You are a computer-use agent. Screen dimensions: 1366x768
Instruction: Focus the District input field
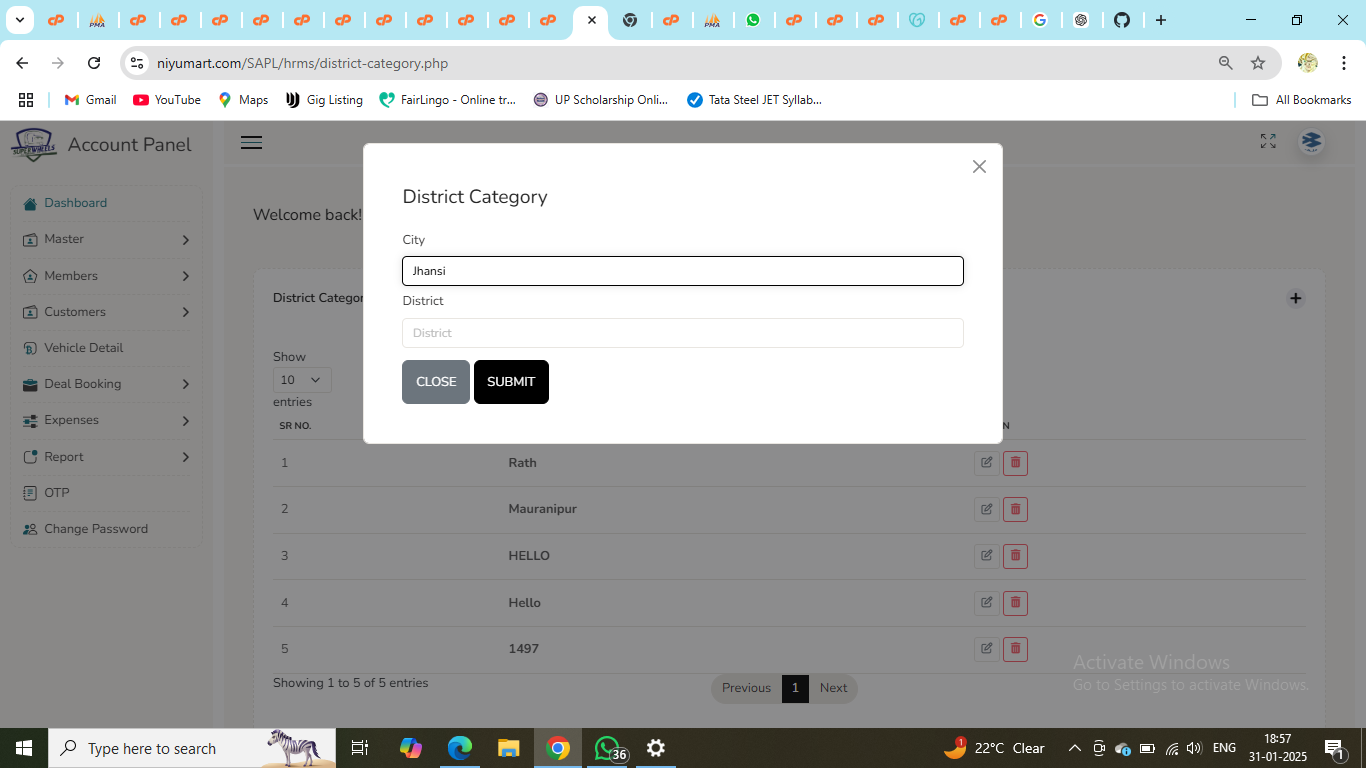(x=682, y=333)
